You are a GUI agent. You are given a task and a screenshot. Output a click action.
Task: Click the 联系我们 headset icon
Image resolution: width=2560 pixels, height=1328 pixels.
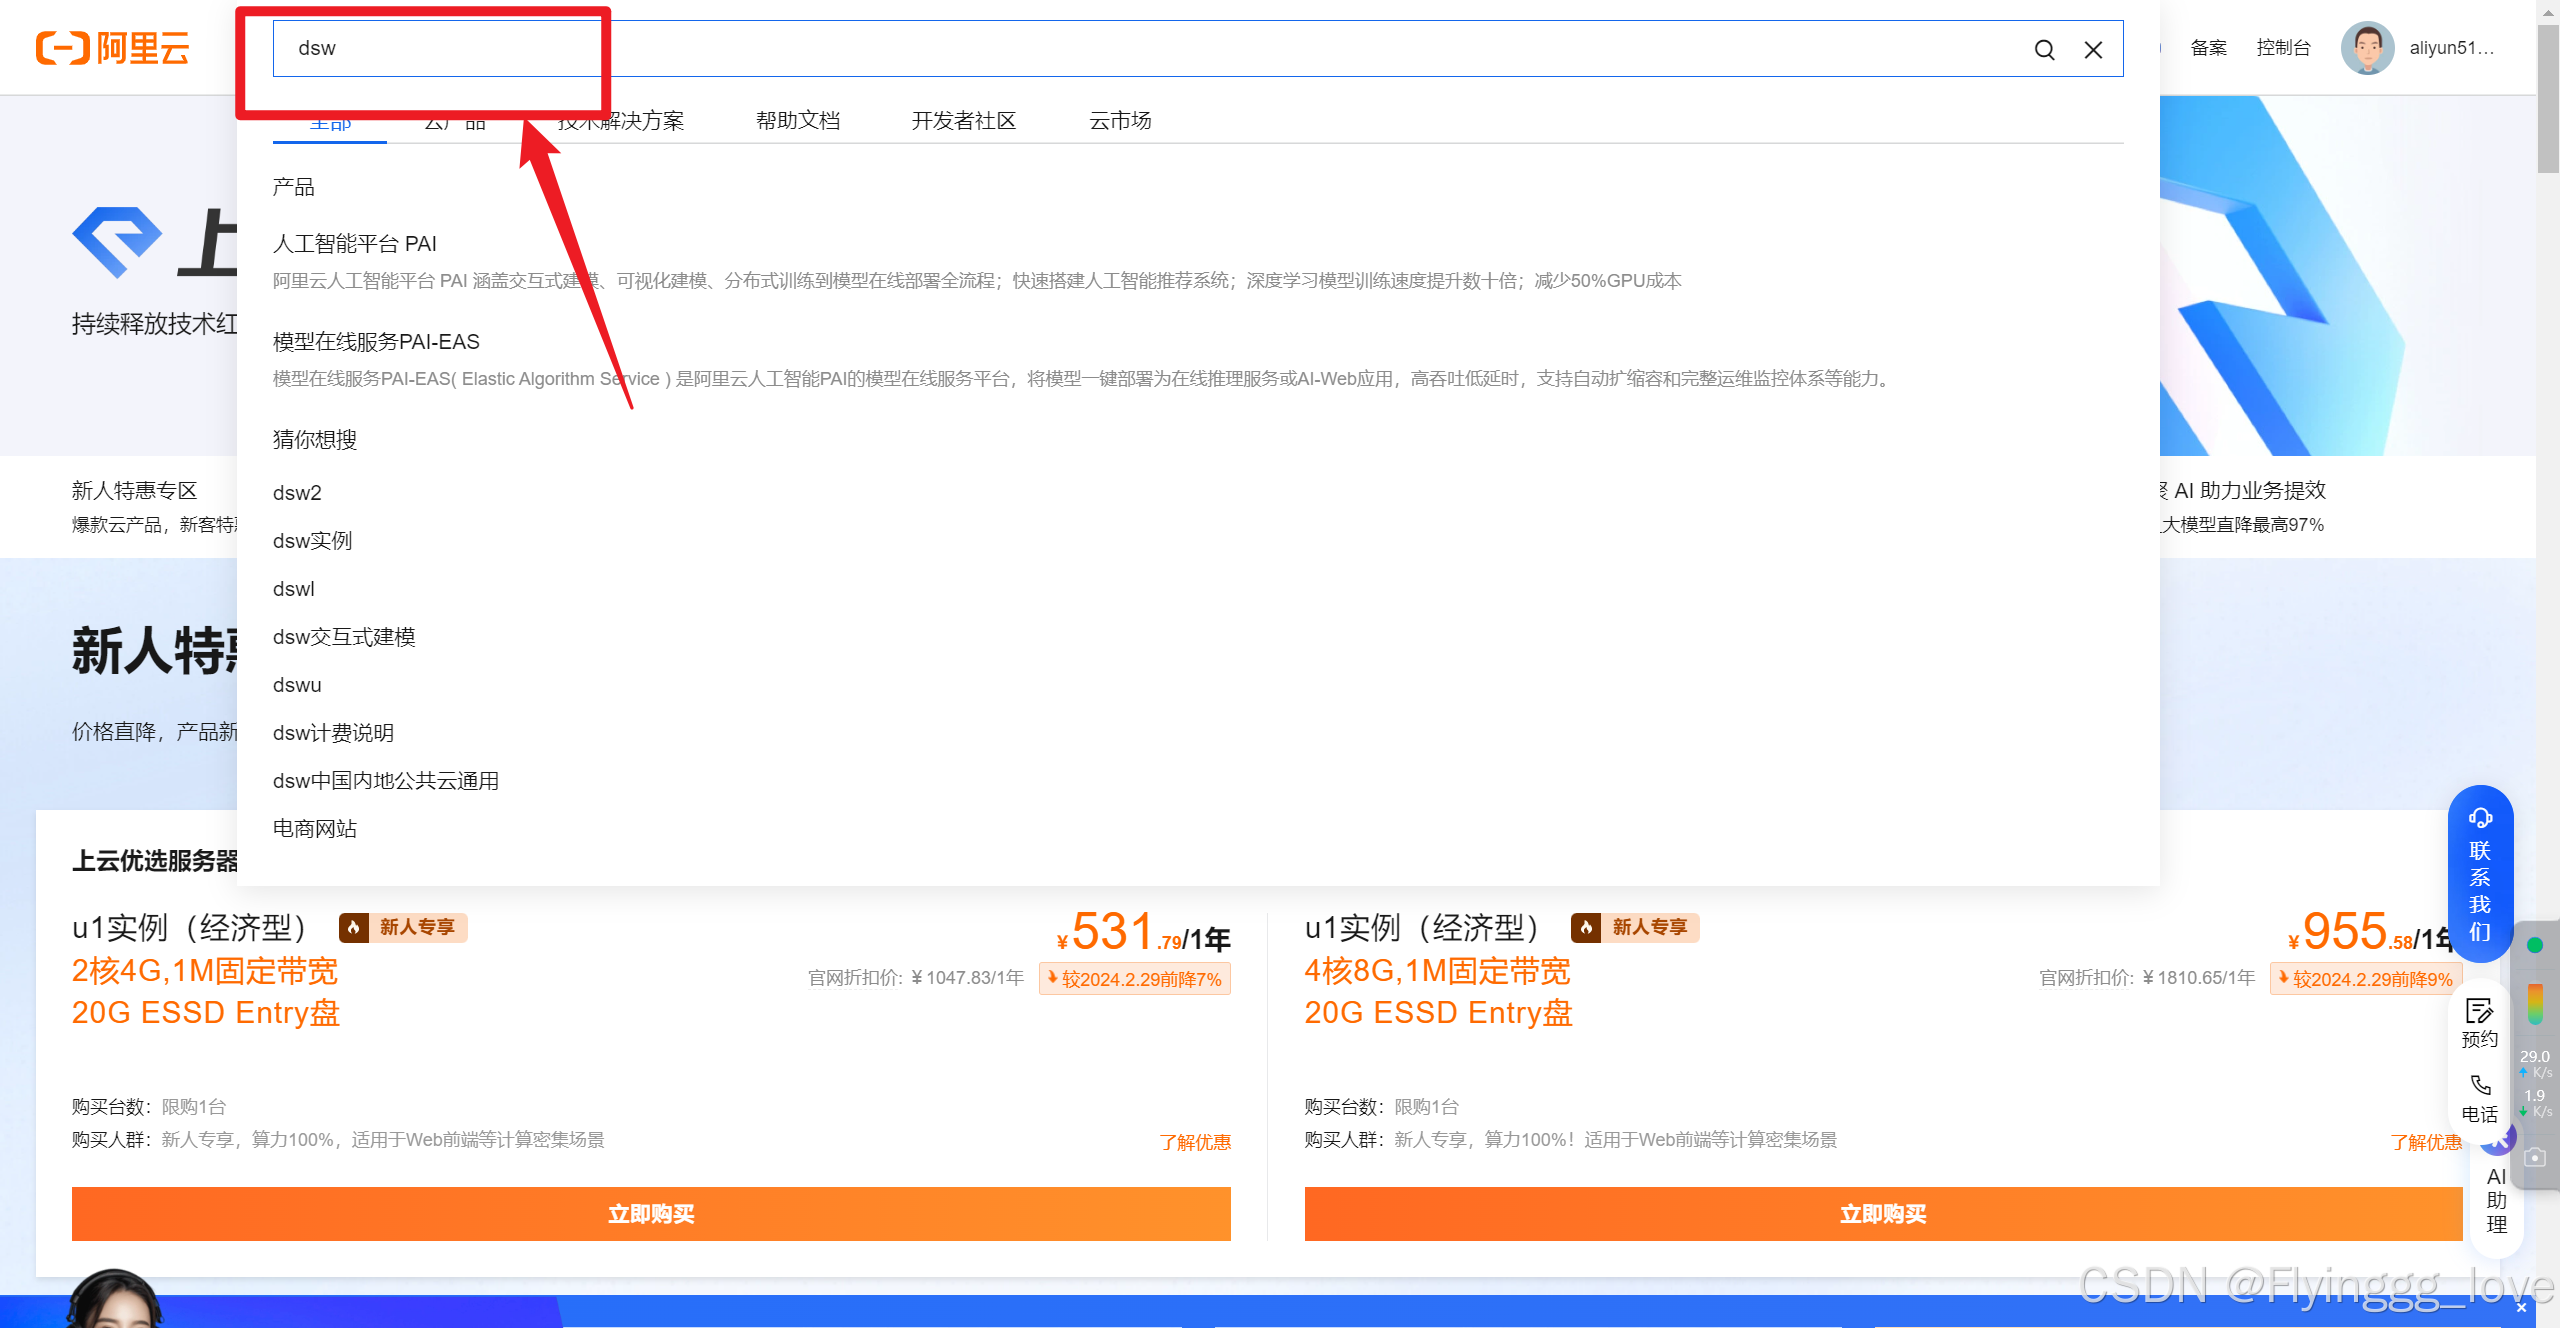click(x=2480, y=817)
